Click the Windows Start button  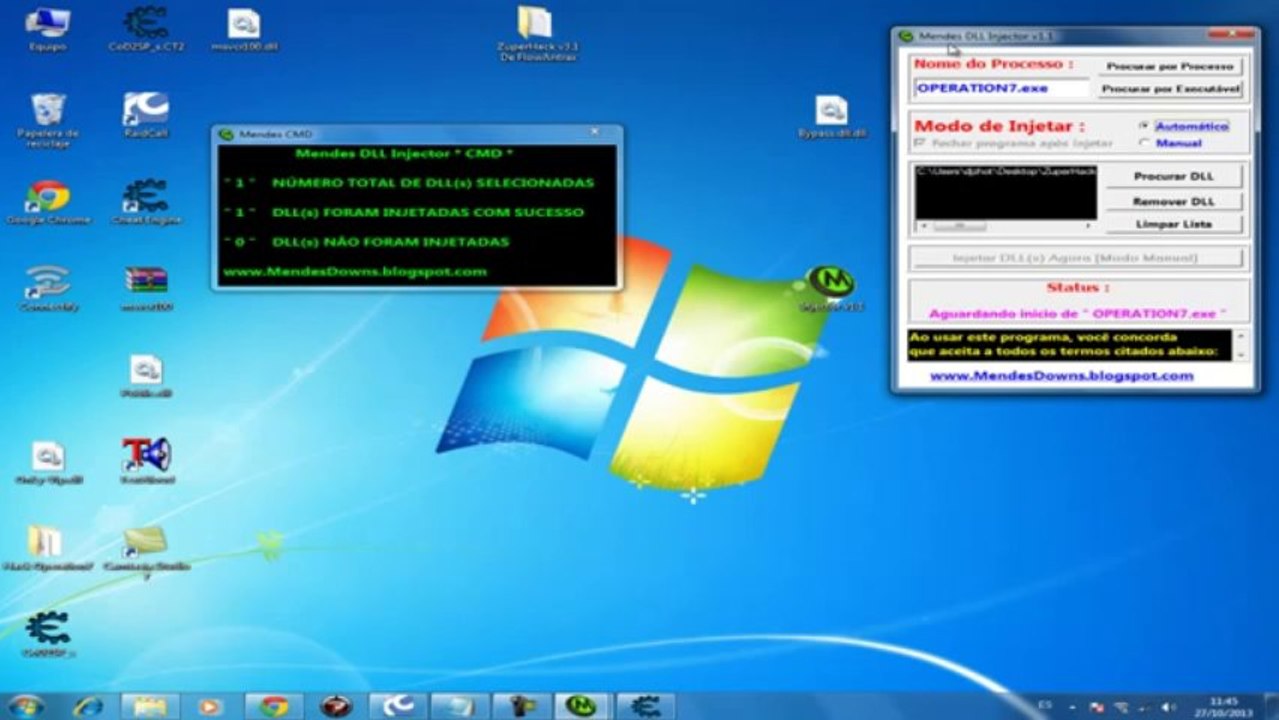24,706
